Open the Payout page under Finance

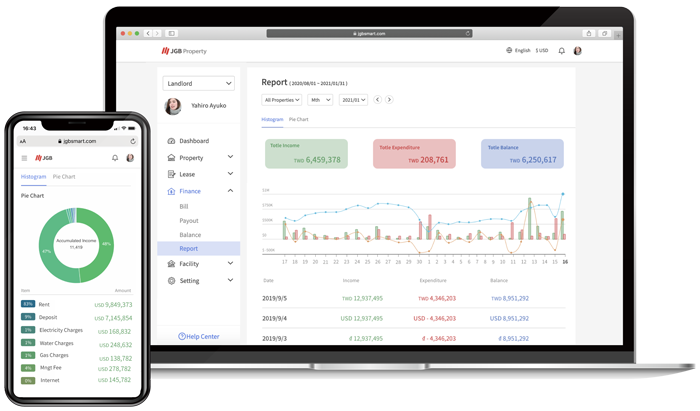(x=189, y=220)
